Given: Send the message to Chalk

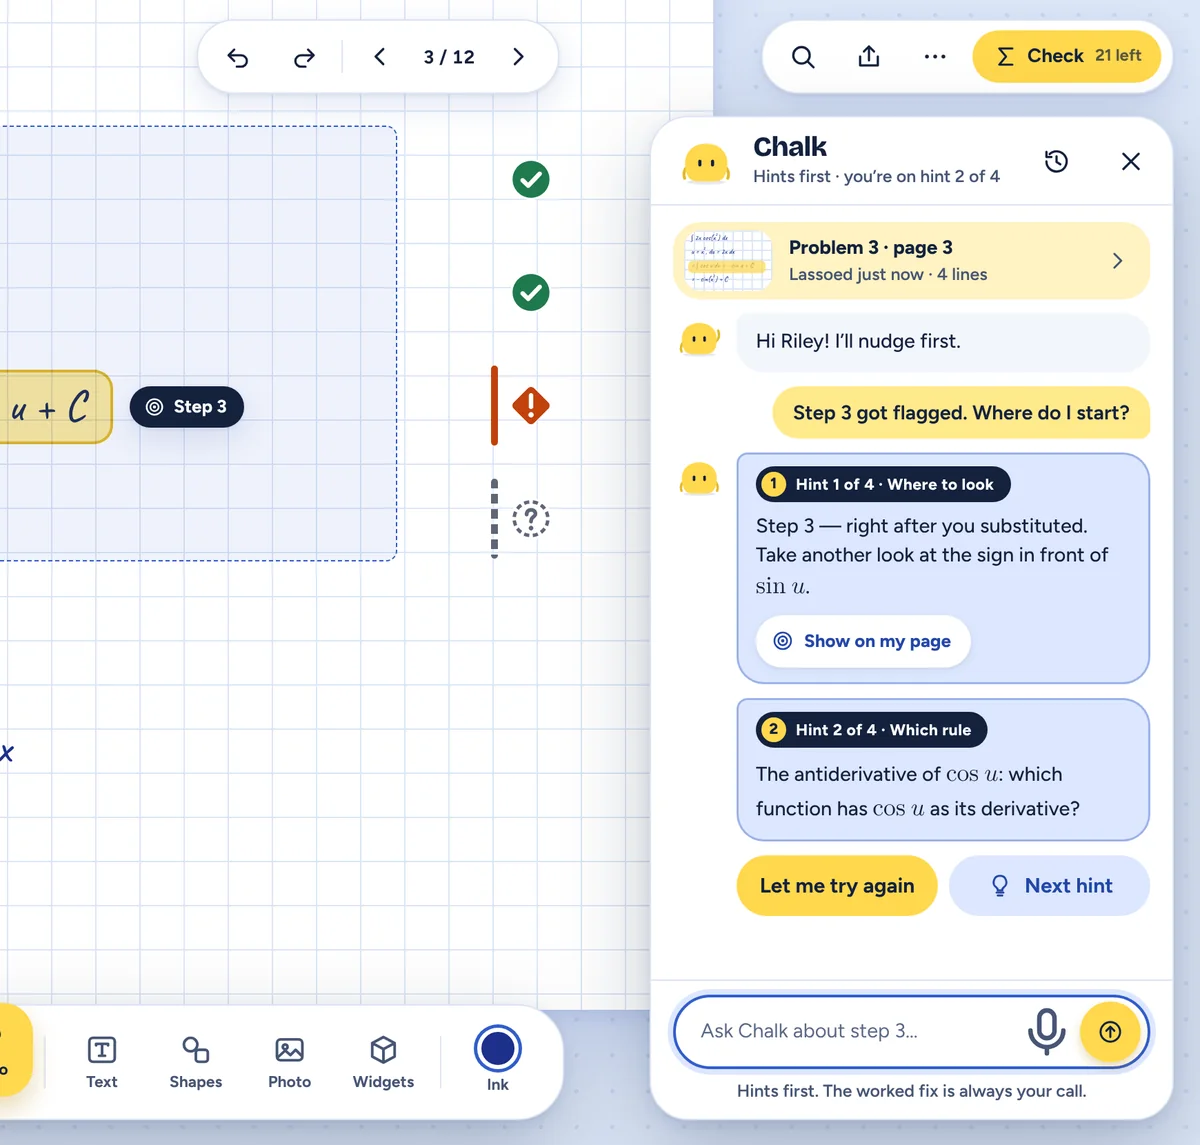Looking at the screenshot, I should point(1110,1032).
